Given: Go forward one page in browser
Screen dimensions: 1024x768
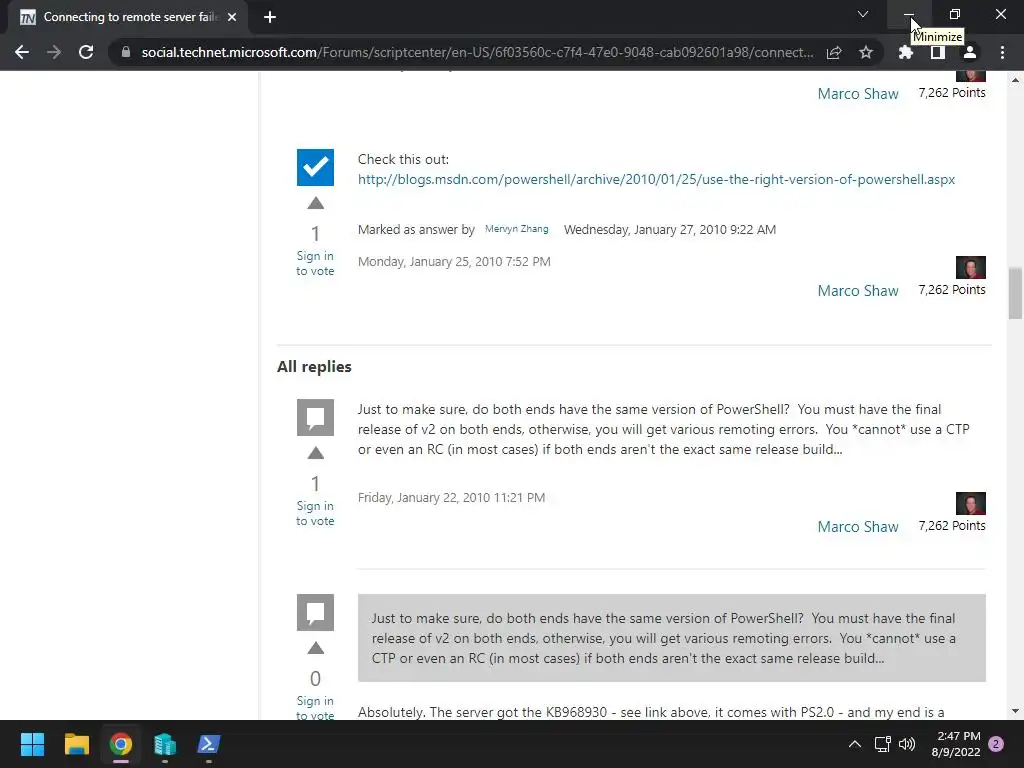Looking at the screenshot, I should tap(54, 52).
